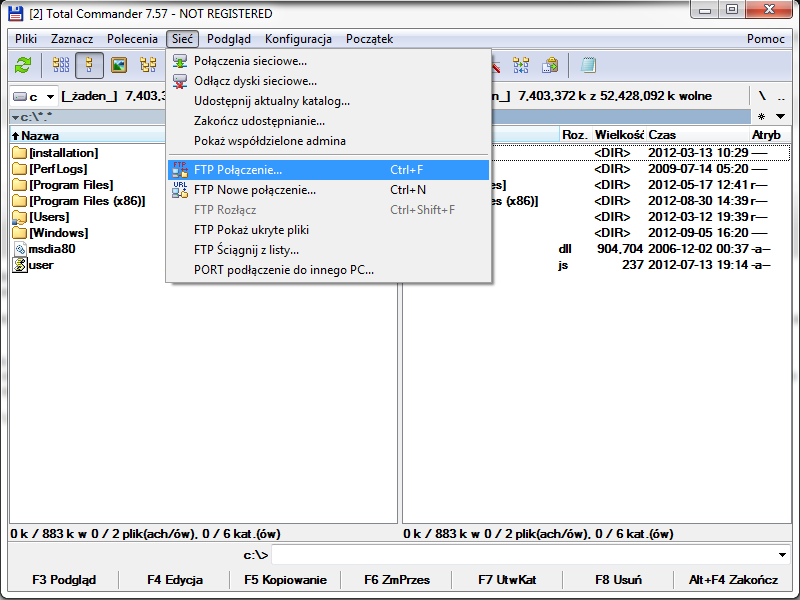Click the Synchronize directories toolbar icon
The height and width of the screenshot is (600, 800).
pyautogui.click(x=521, y=65)
